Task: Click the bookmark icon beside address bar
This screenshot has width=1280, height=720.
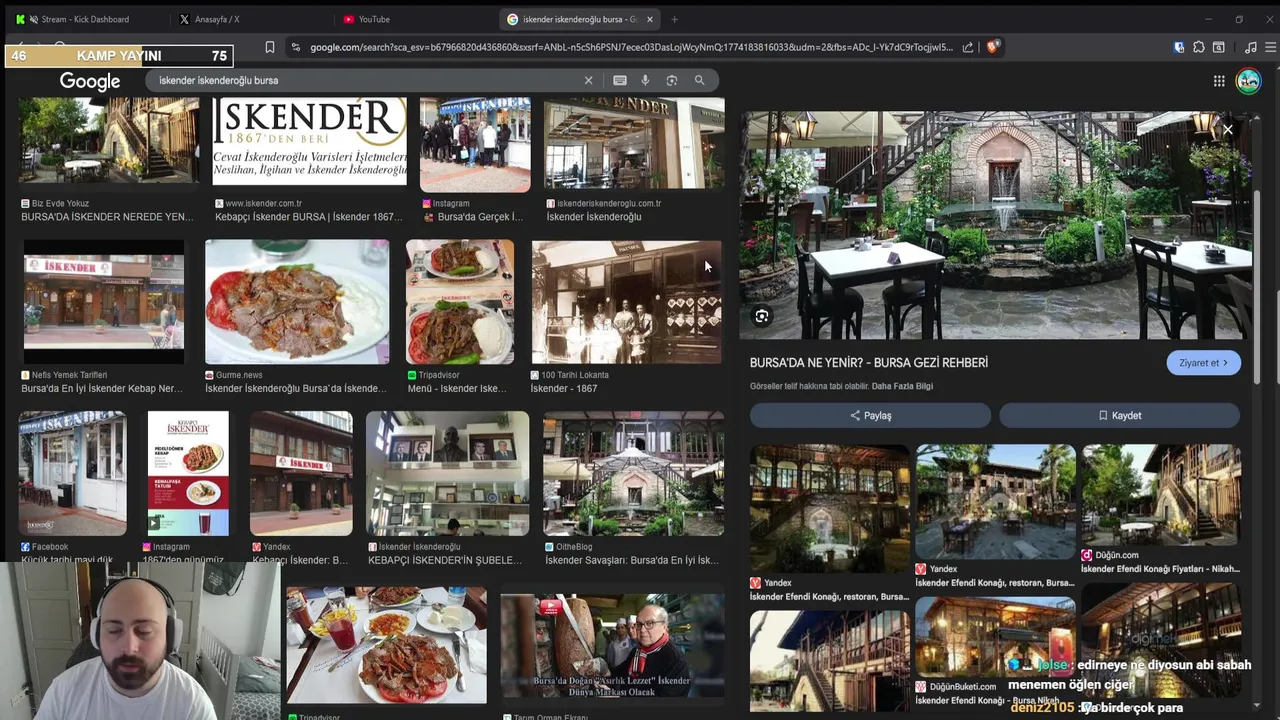Action: (x=270, y=47)
